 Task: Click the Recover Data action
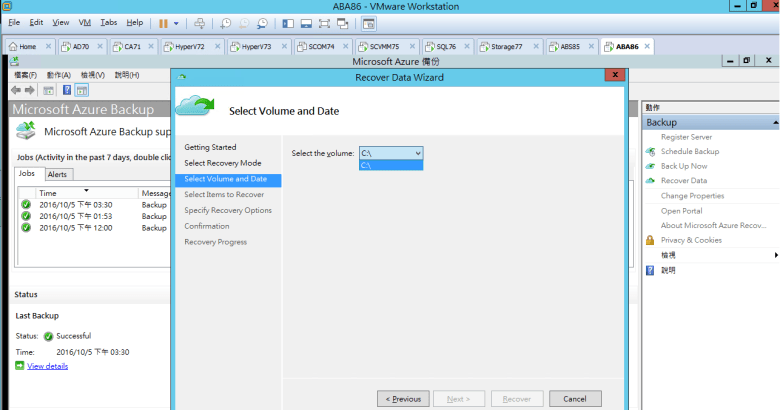683,181
